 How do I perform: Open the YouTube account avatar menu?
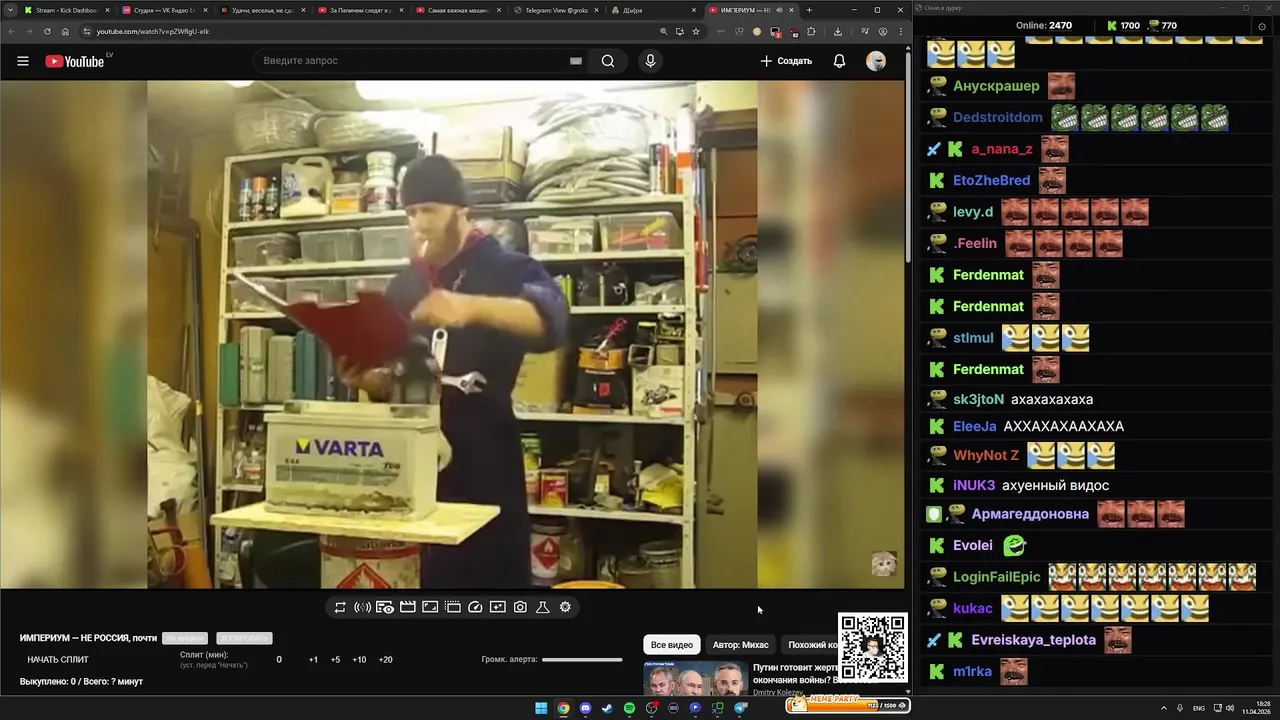click(876, 61)
